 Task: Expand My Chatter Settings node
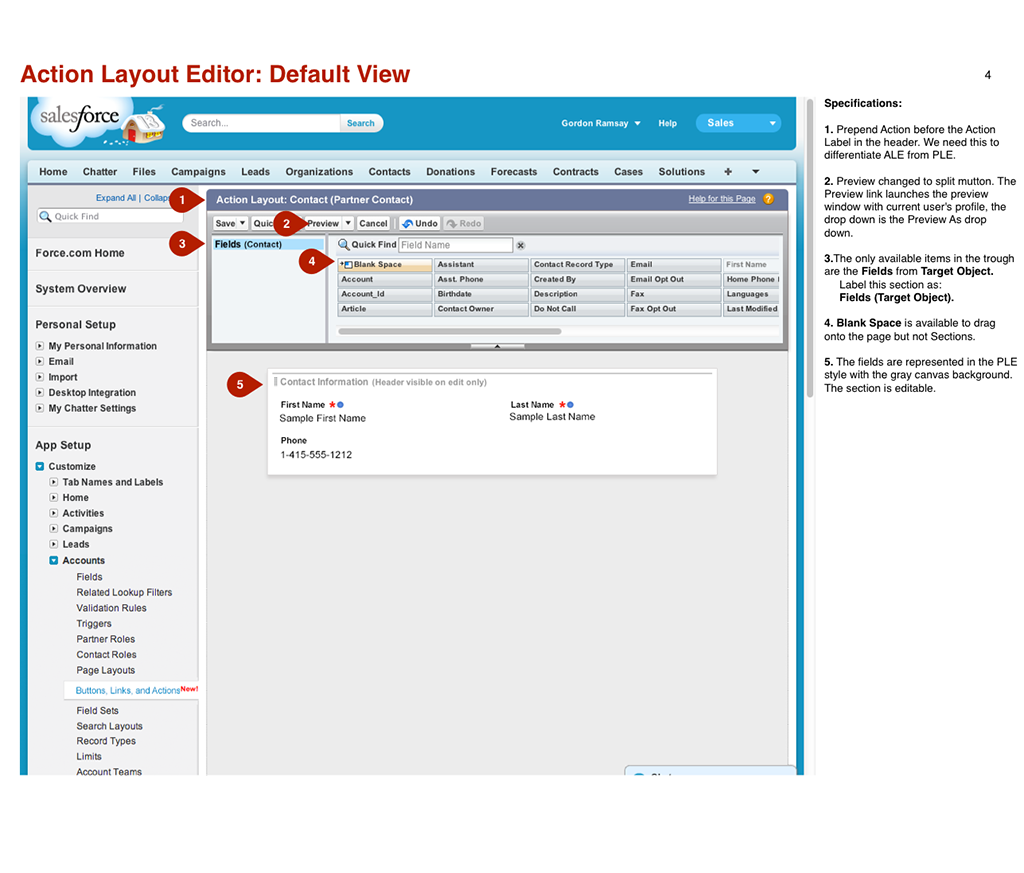[40, 408]
